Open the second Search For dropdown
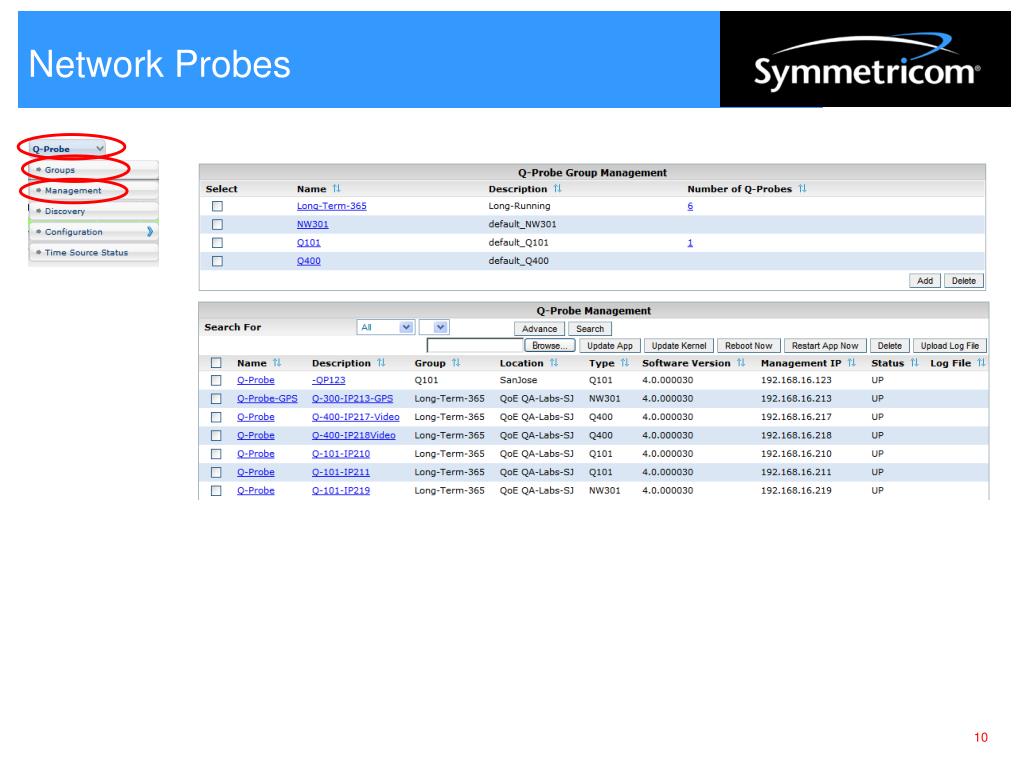1024x768 pixels. (434, 327)
